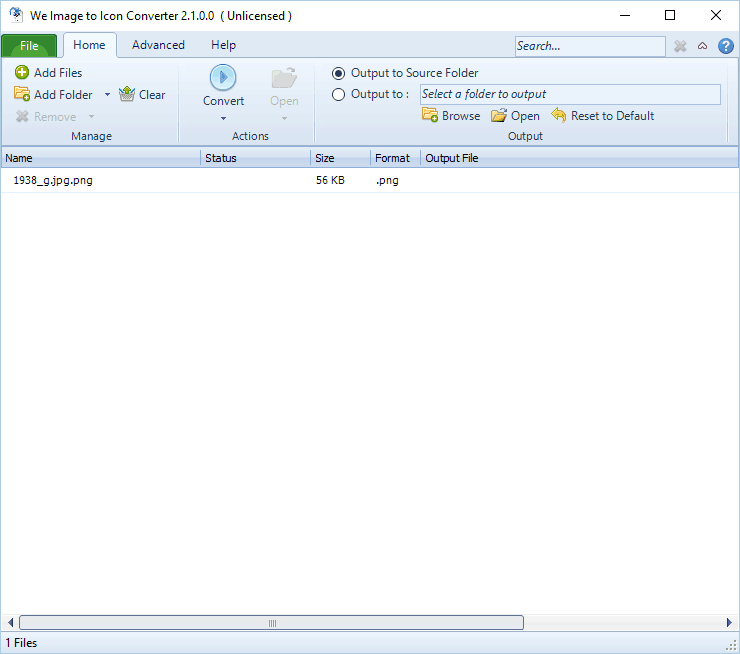Click the Open folder icon in Output group
This screenshot has width=740, height=654.
pyautogui.click(x=499, y=115)
